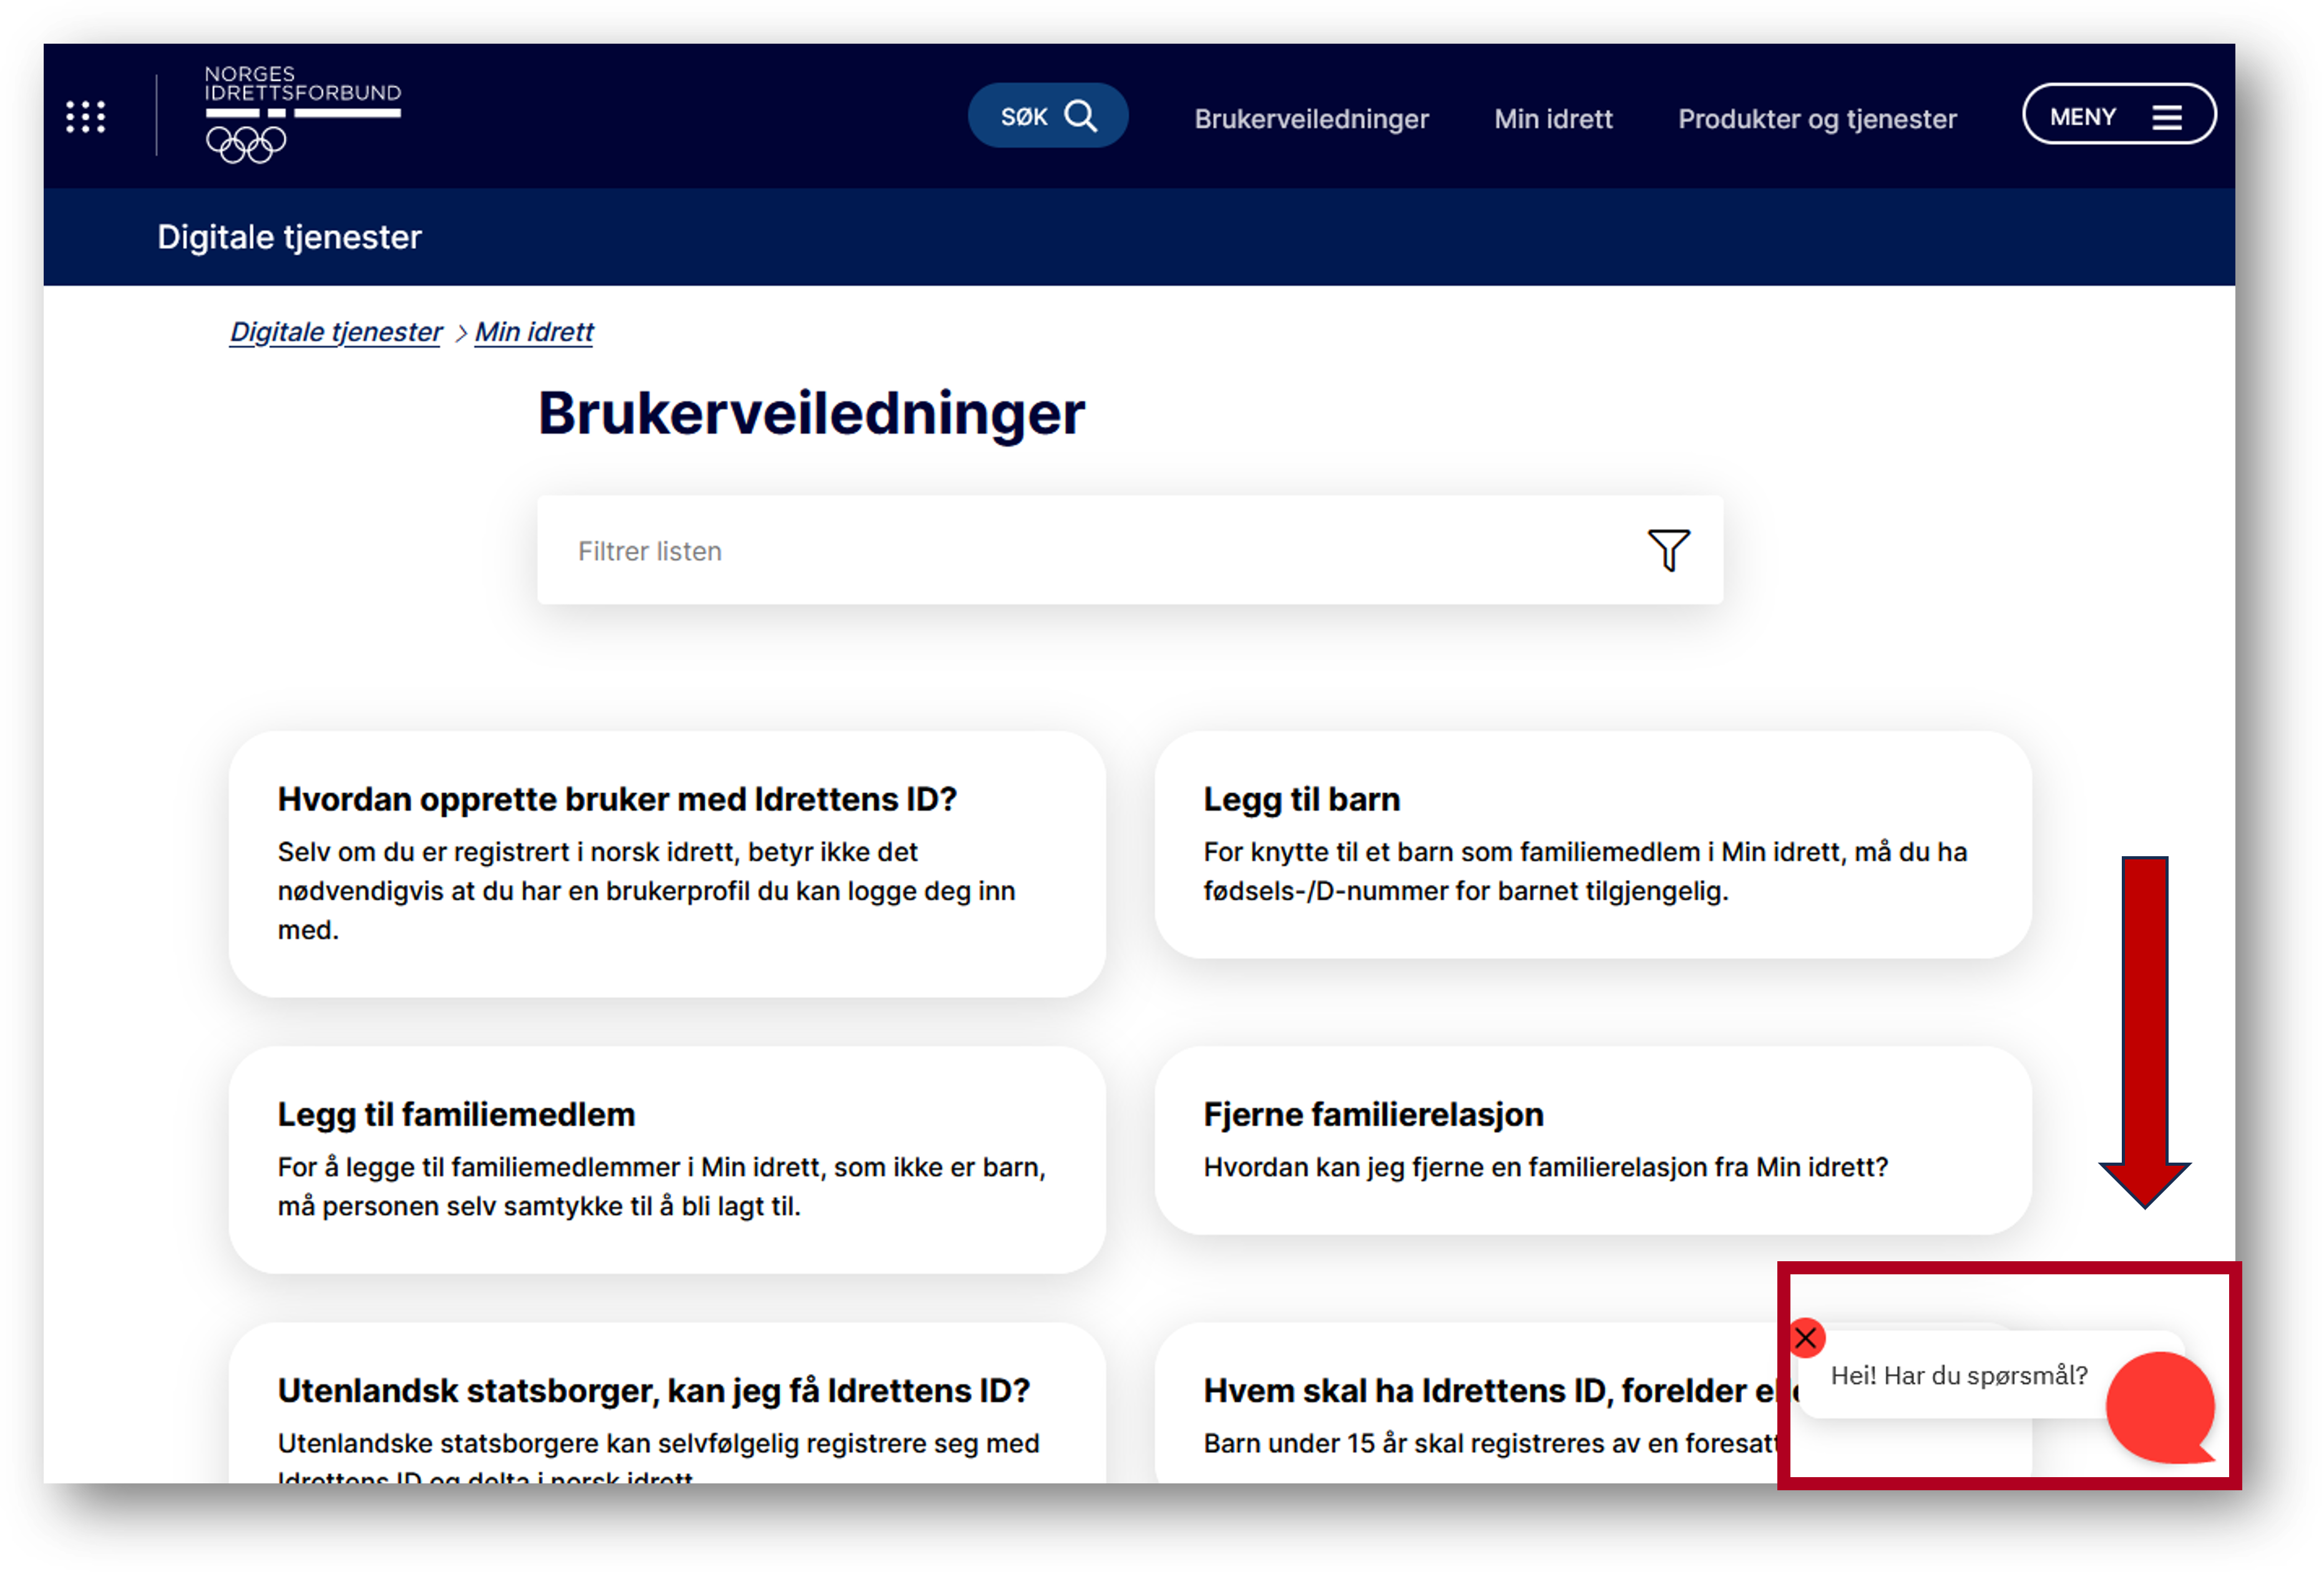The width and height of the screenshot is (2324, 1572).
Task: Click the Norges Idrettsforbund logo
Action: tap(302, 114)
